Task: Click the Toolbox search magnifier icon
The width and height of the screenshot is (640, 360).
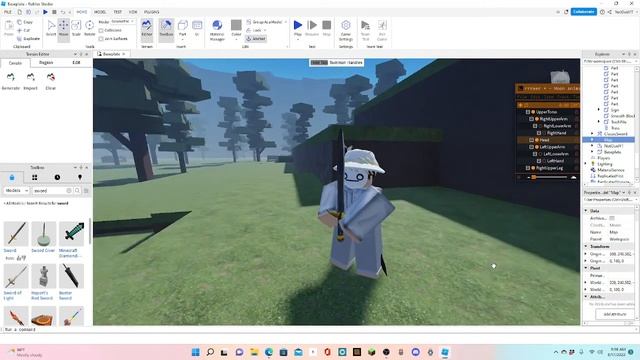Action: coord(77,191)
